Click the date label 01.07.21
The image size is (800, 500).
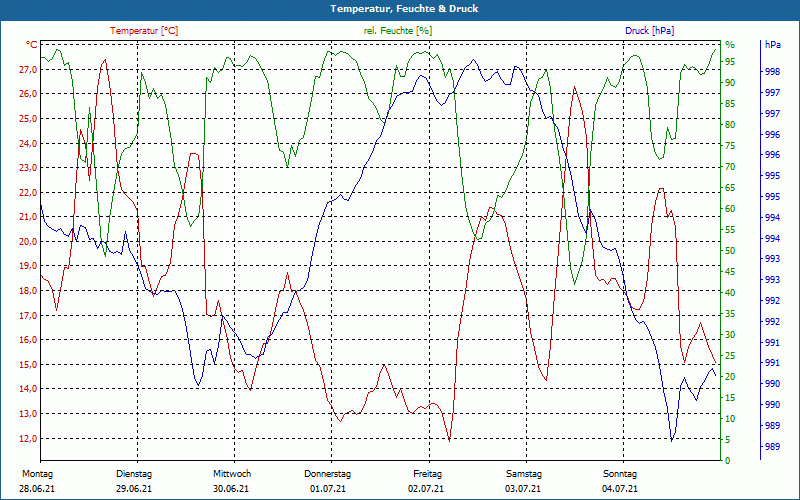328,489
